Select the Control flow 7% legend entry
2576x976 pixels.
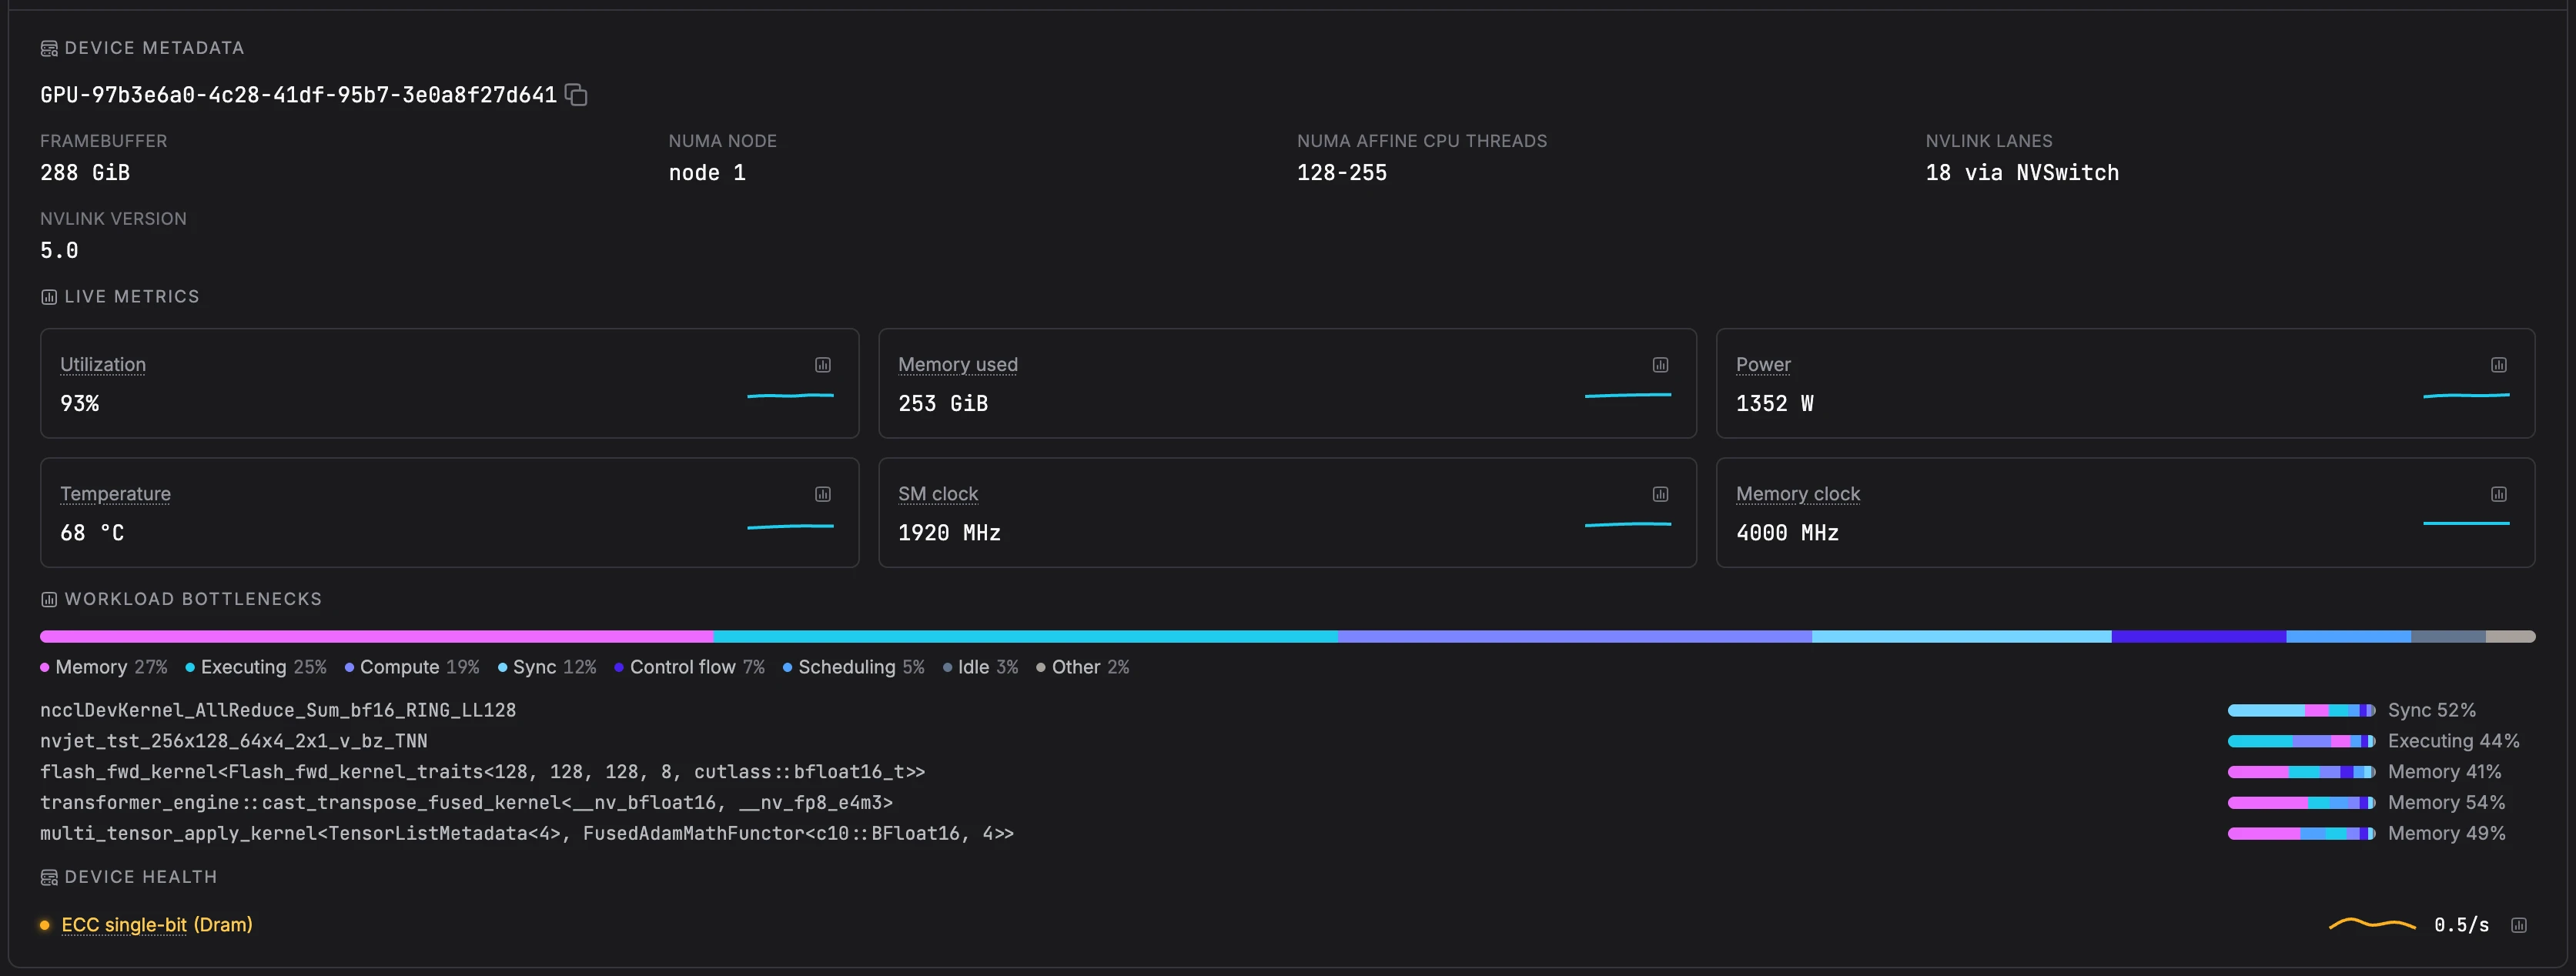coord(690,667)
